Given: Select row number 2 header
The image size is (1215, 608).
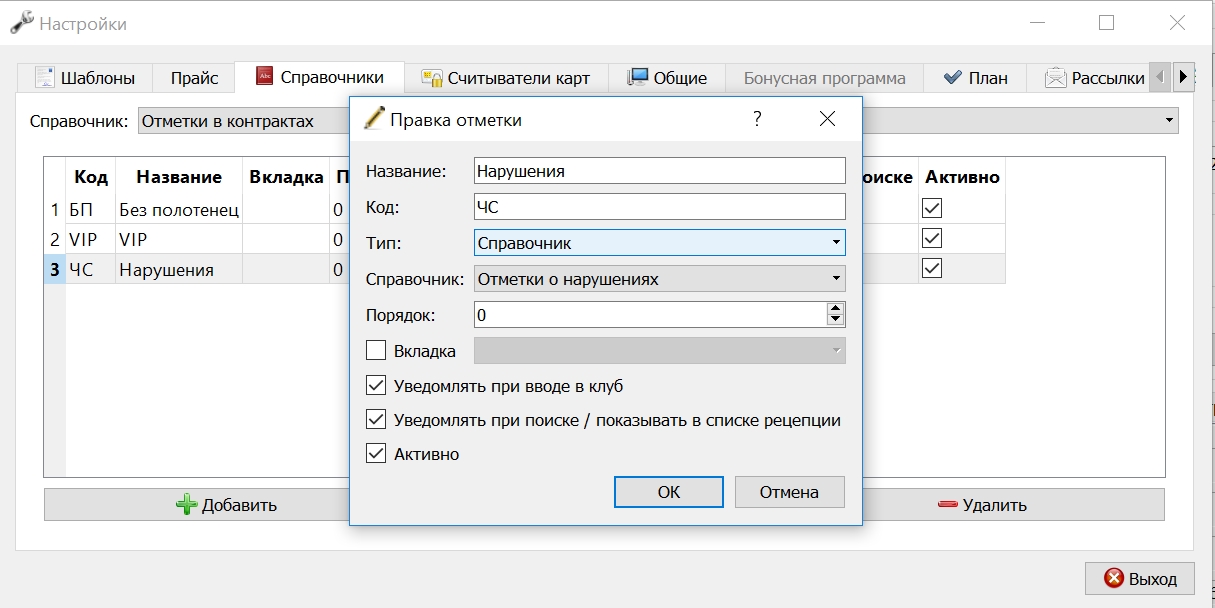Looking at the screenshot, I should pos(55,240).
